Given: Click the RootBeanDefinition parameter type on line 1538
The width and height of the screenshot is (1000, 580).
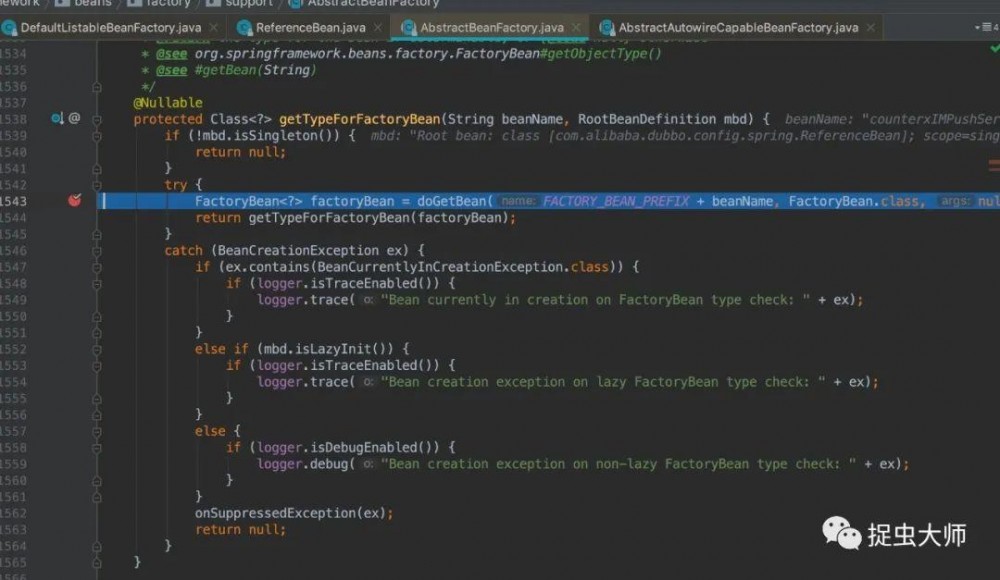Looking at the screenshot, I should point(647,119).
